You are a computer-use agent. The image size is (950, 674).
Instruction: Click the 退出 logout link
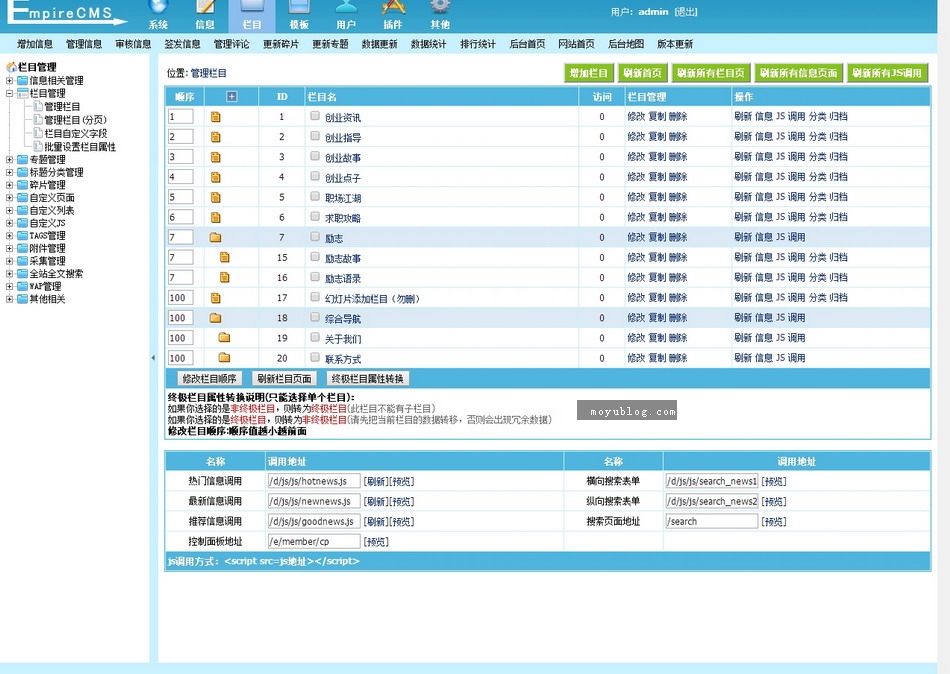click(686, 12)
